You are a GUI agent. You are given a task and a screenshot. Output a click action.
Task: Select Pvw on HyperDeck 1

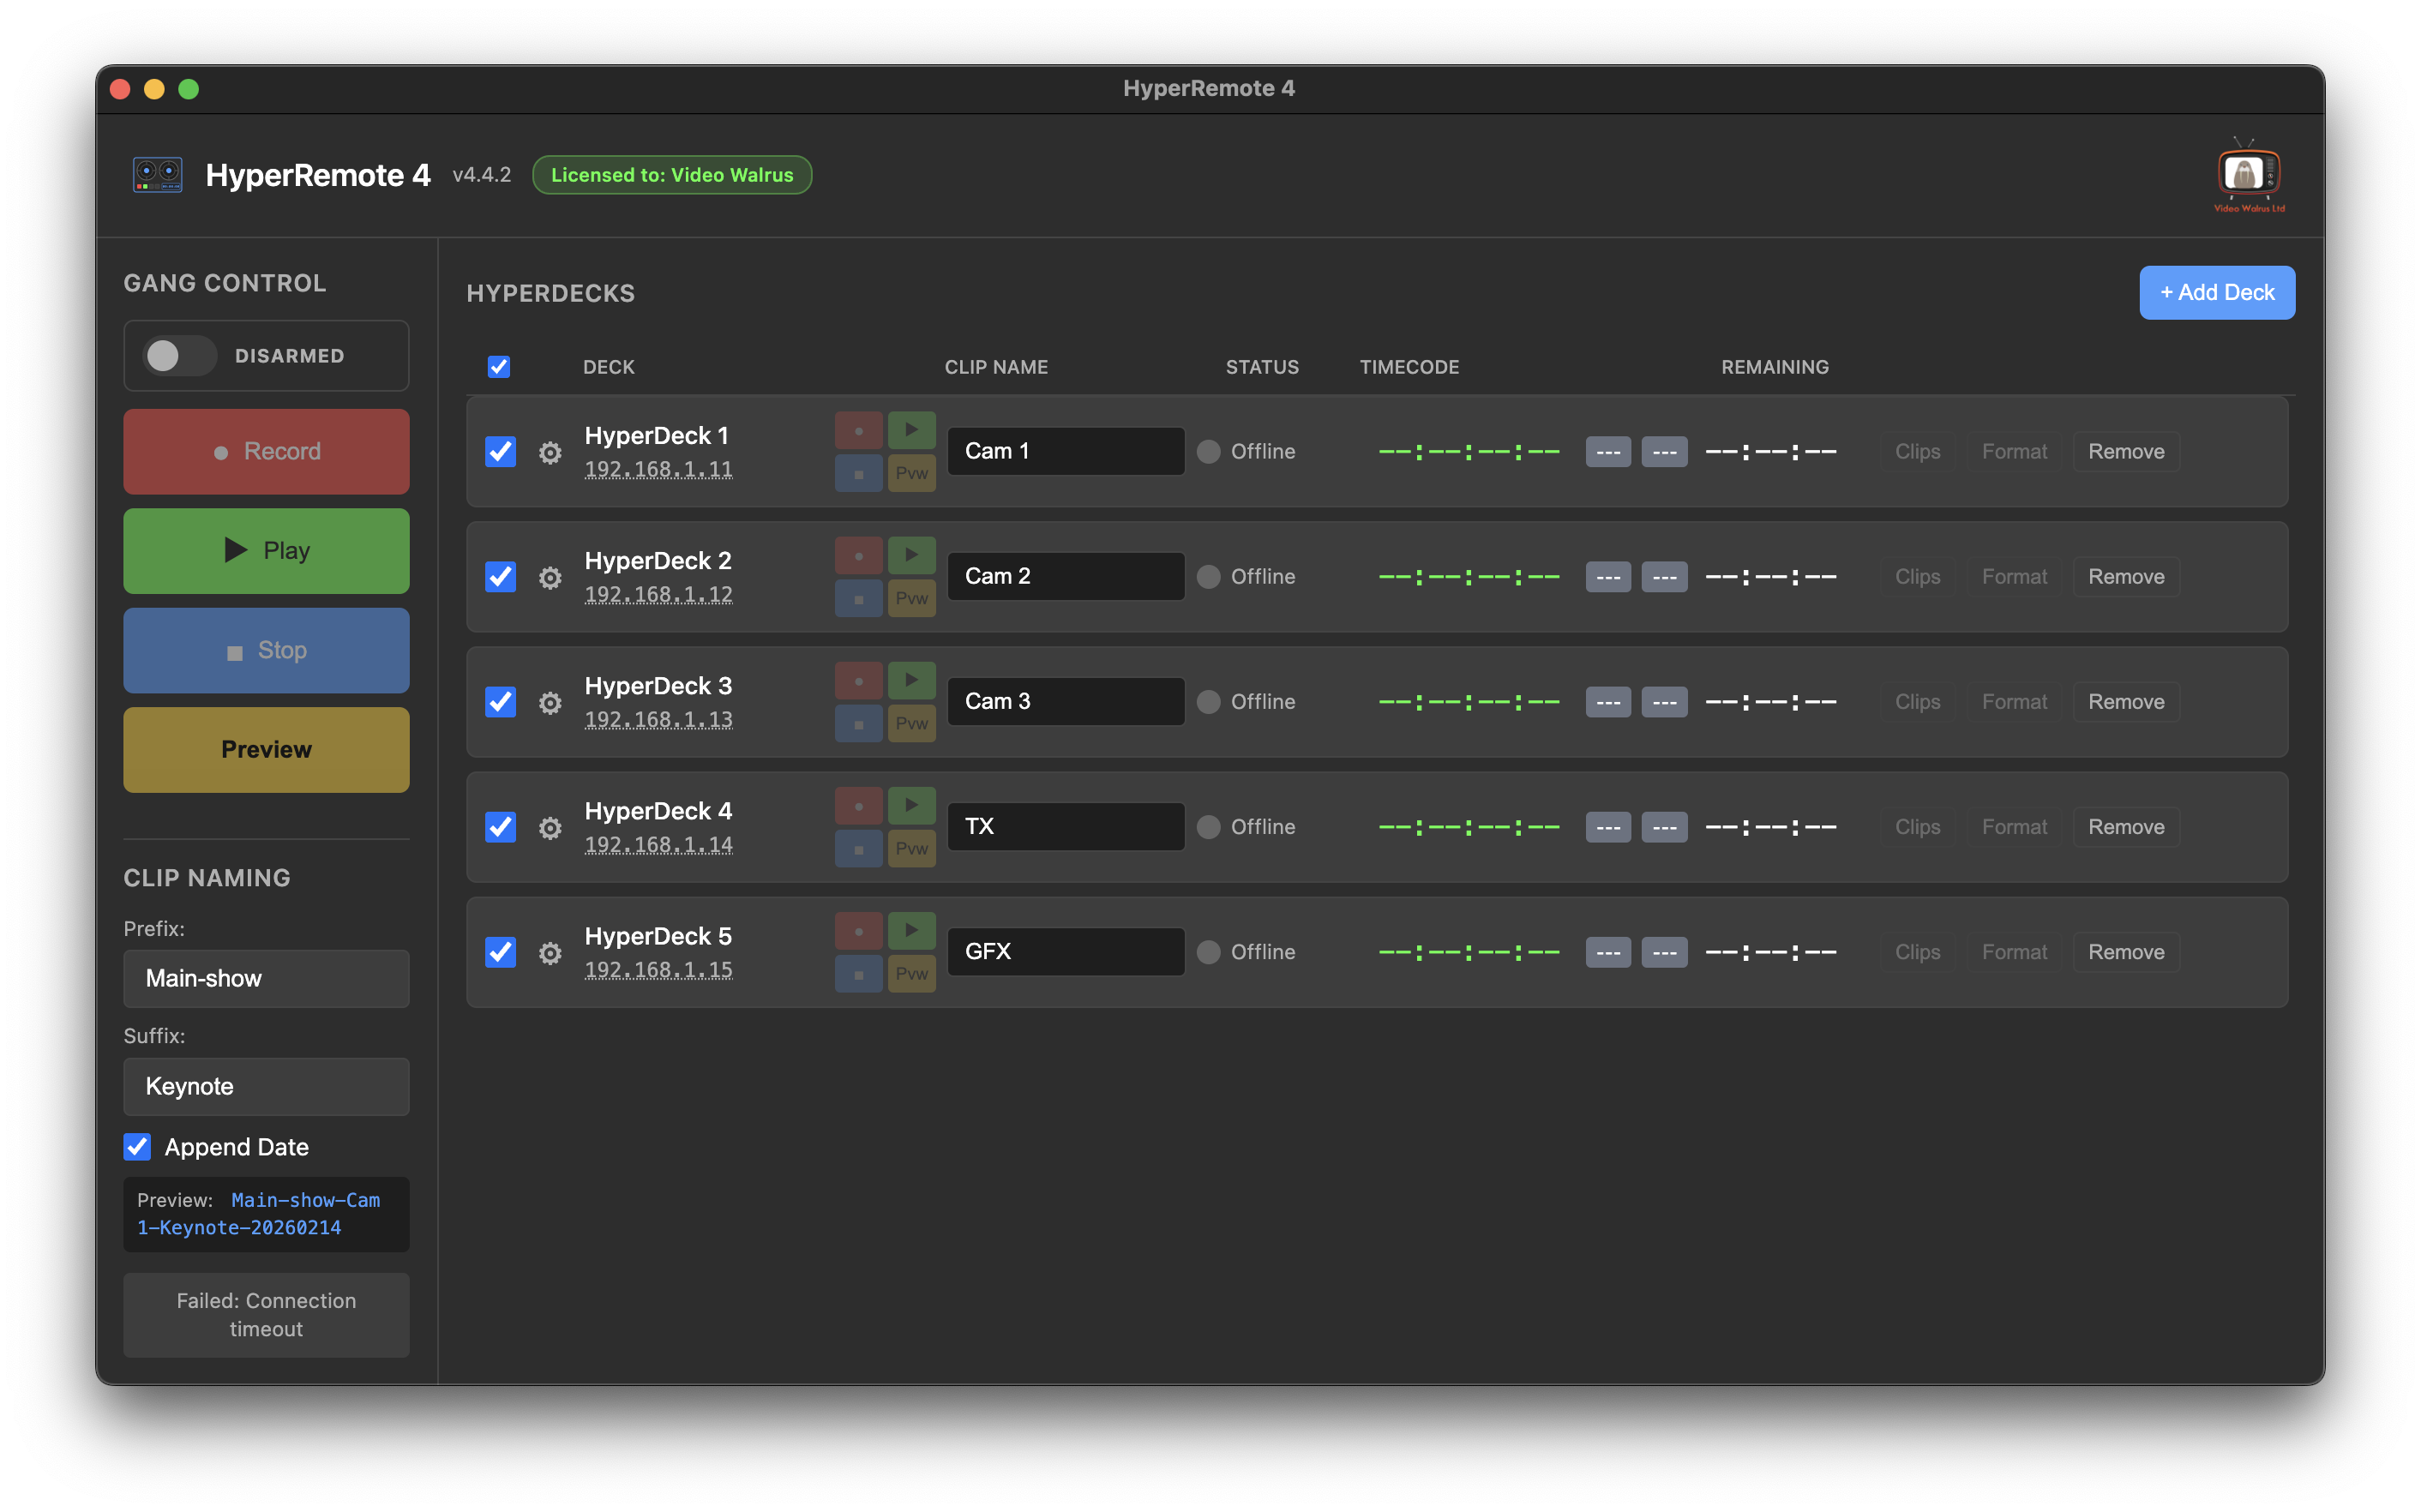pos(911,473)
